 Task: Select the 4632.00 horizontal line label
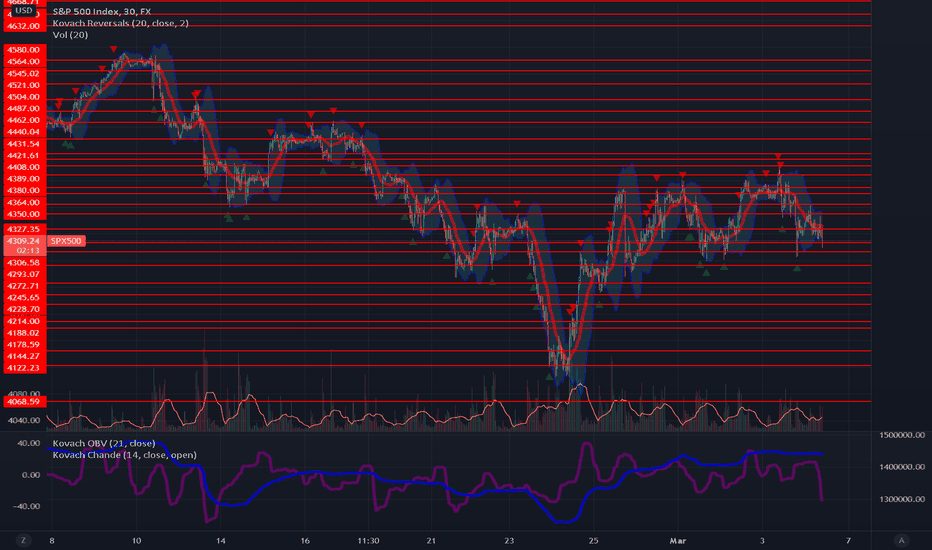coord(24,26)
